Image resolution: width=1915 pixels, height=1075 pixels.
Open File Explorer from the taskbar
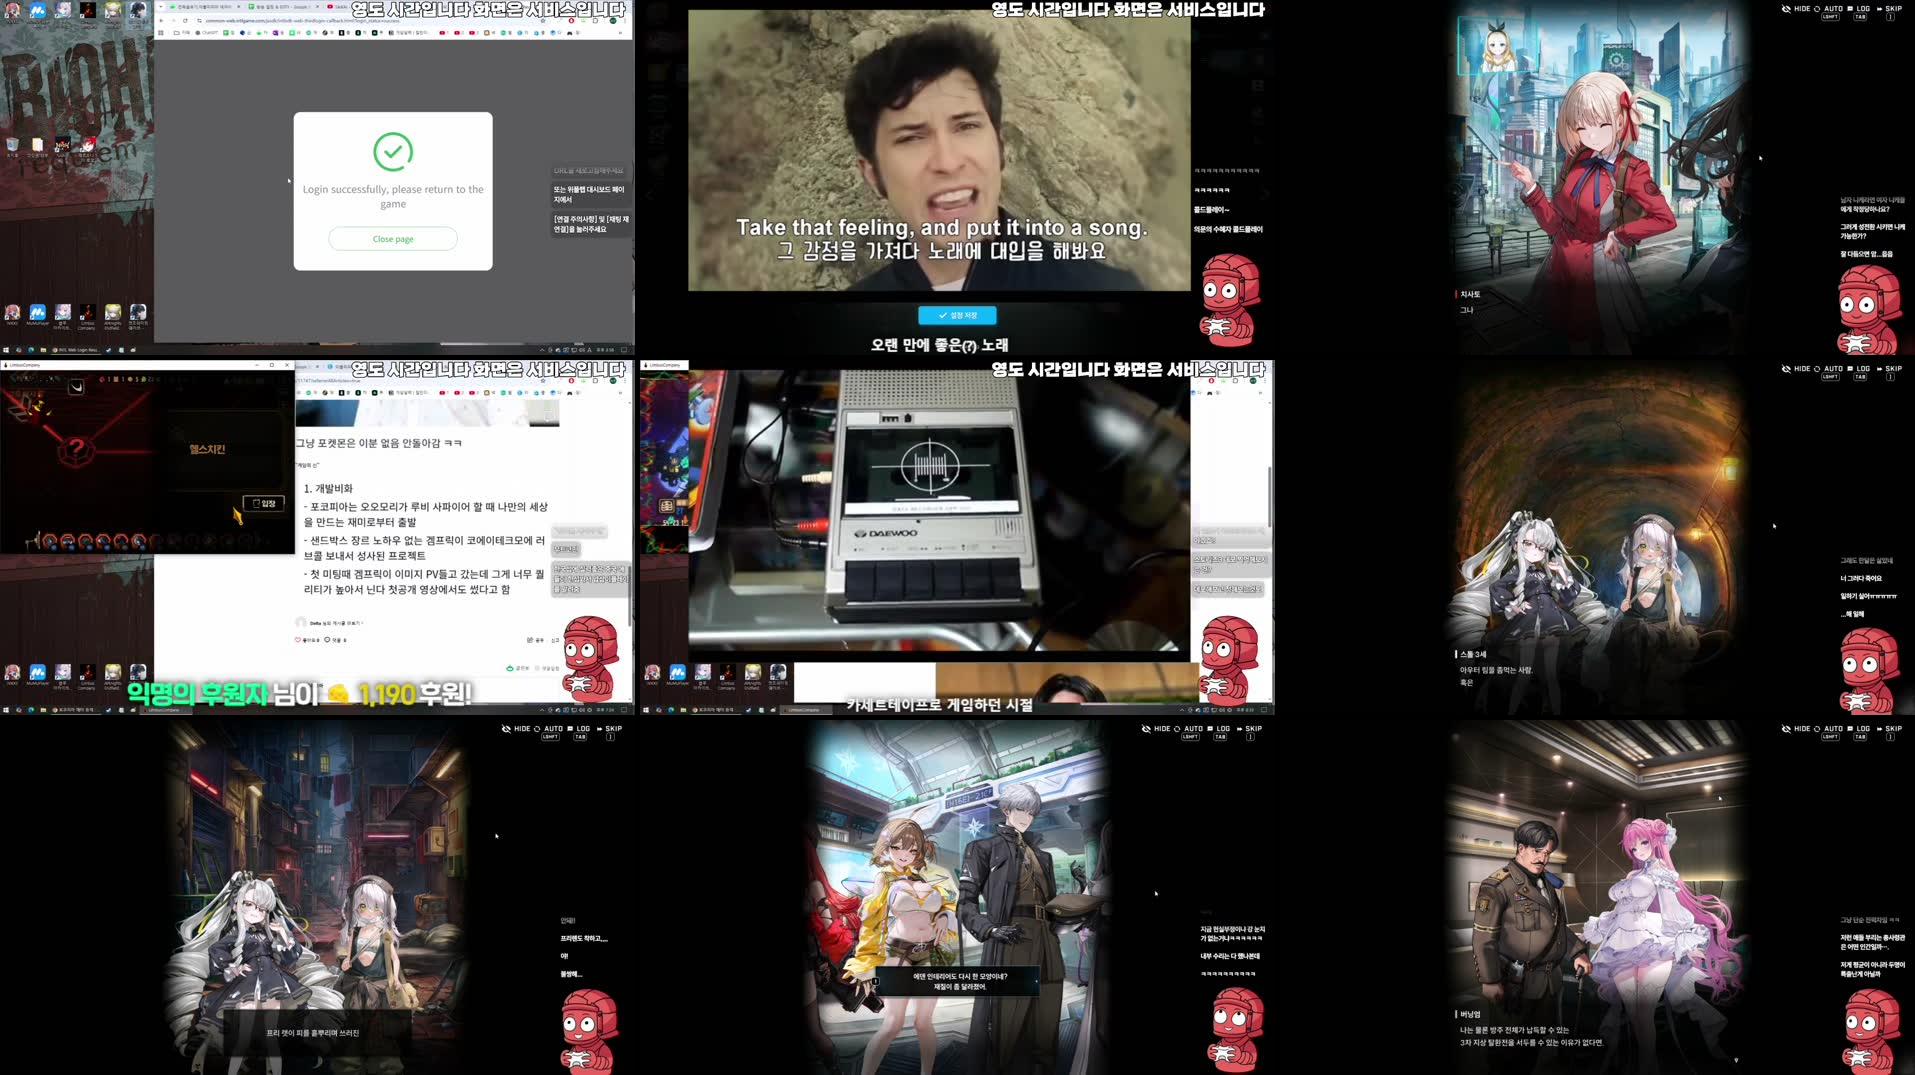coord(43,351)
